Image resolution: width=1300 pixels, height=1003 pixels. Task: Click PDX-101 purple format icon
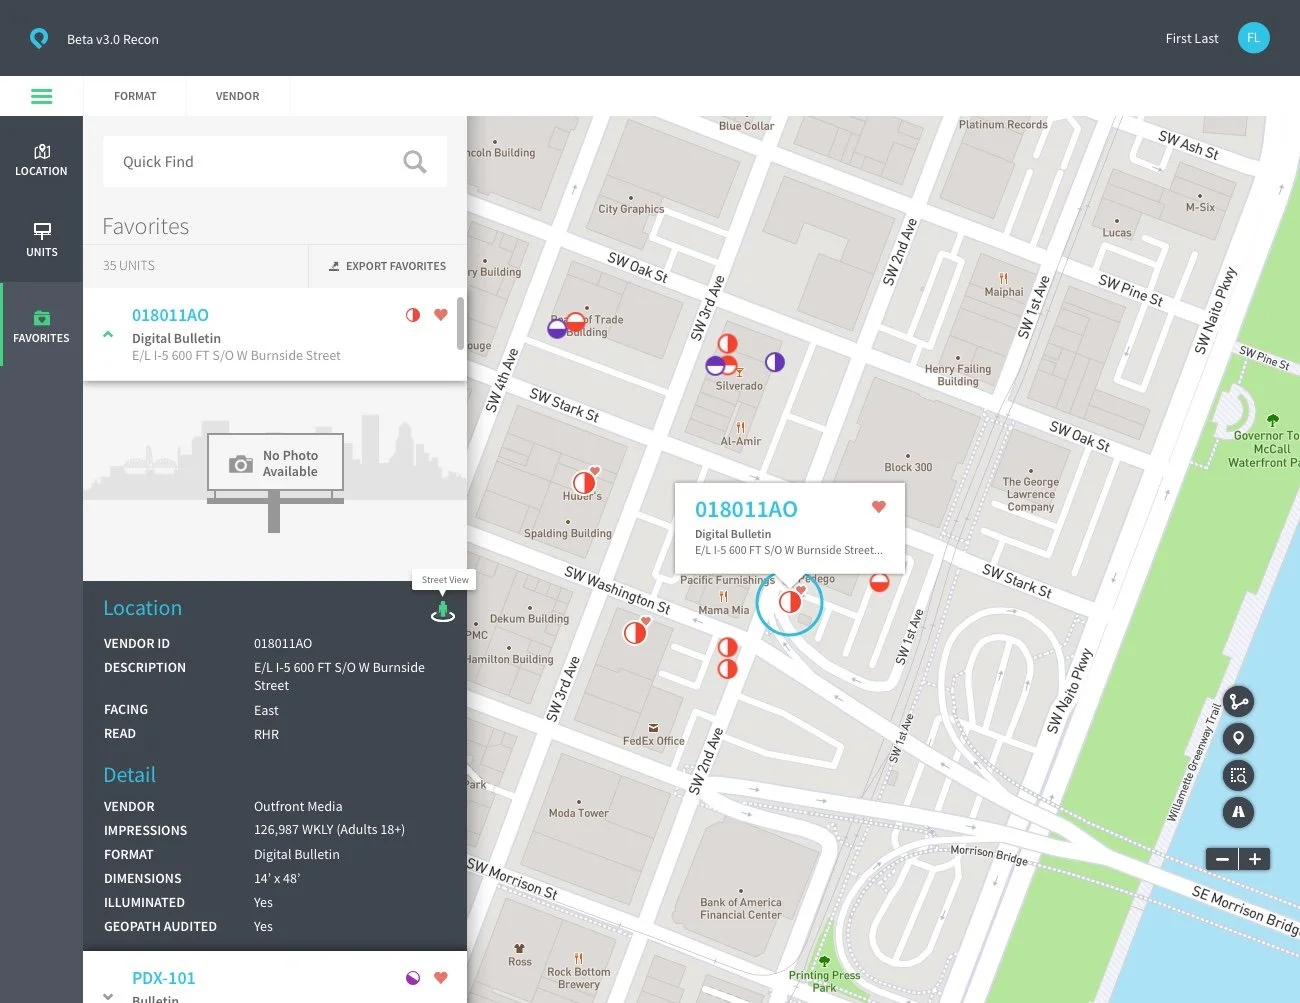coord(413,978)
